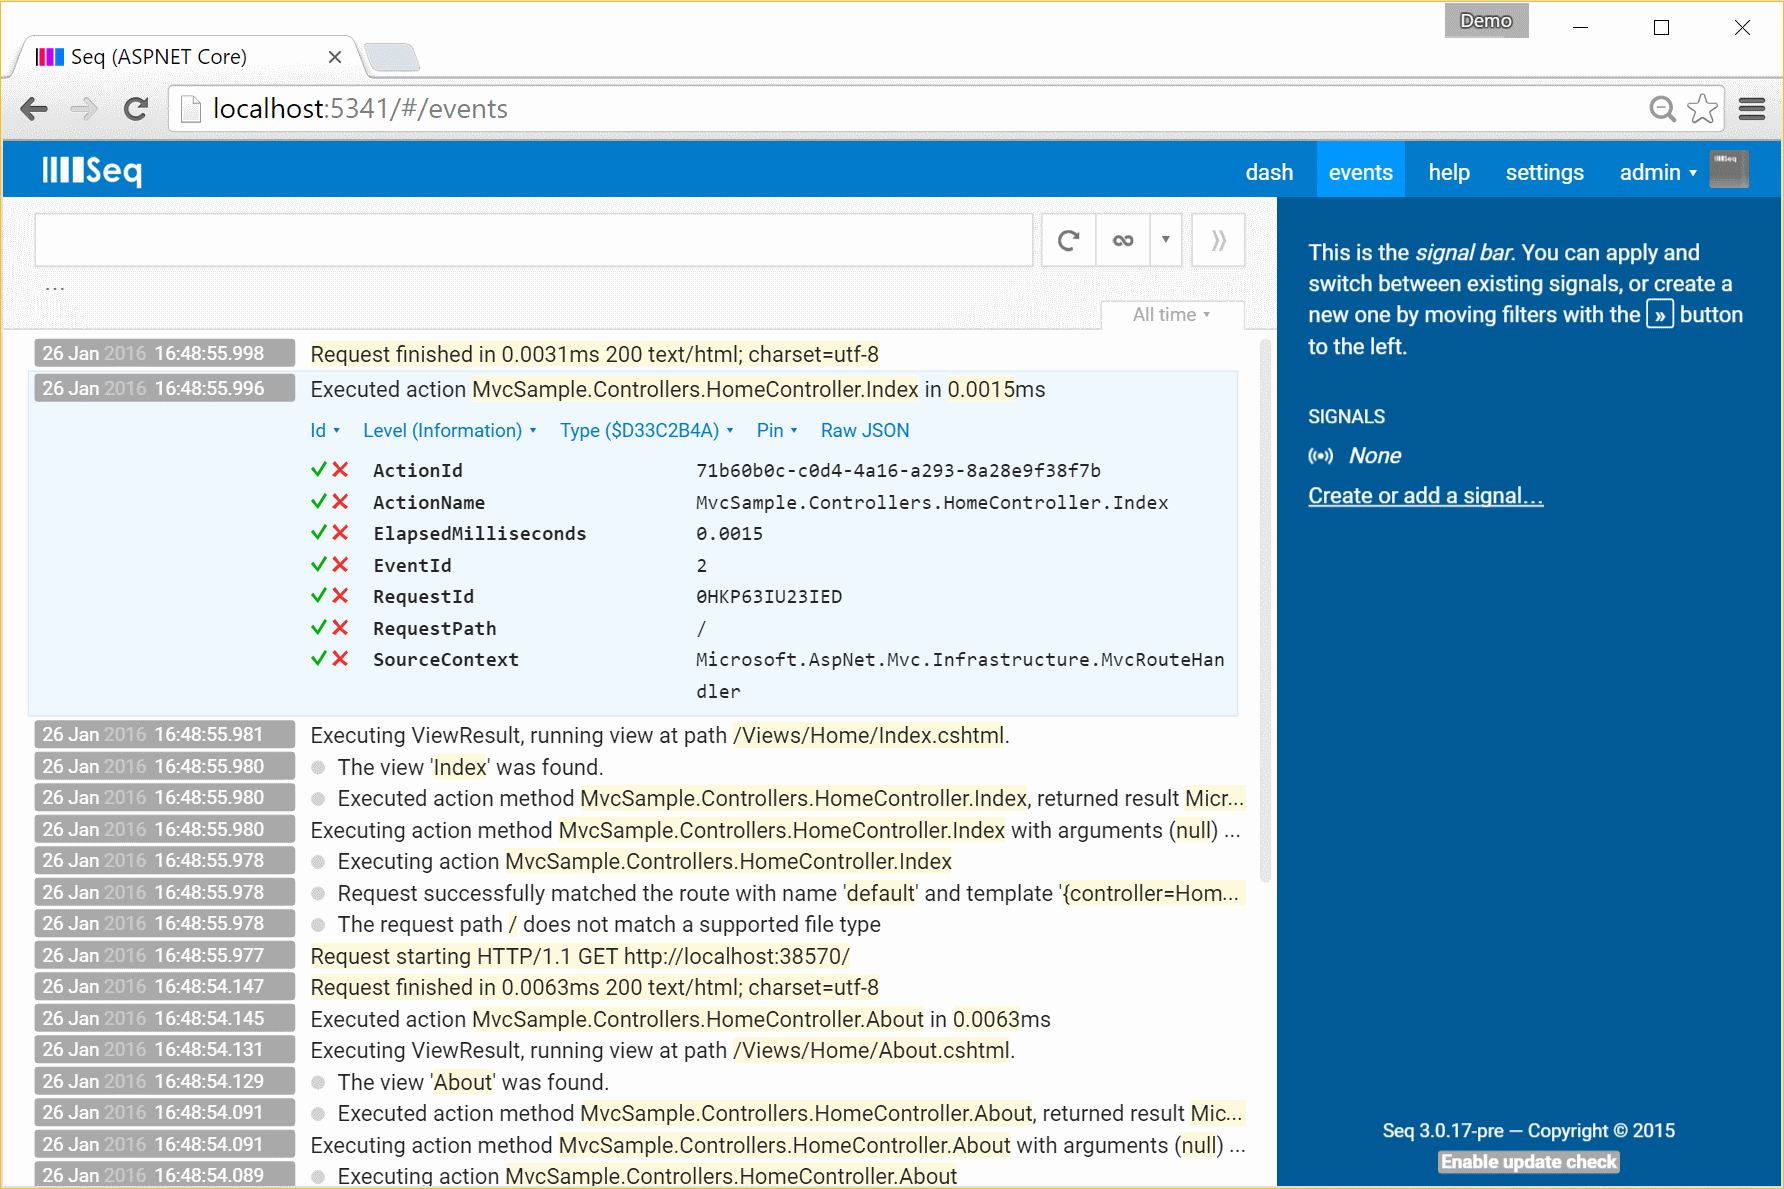Exclude SourceContext with red X
The image size is (1784, 1189).
[340, 658]
